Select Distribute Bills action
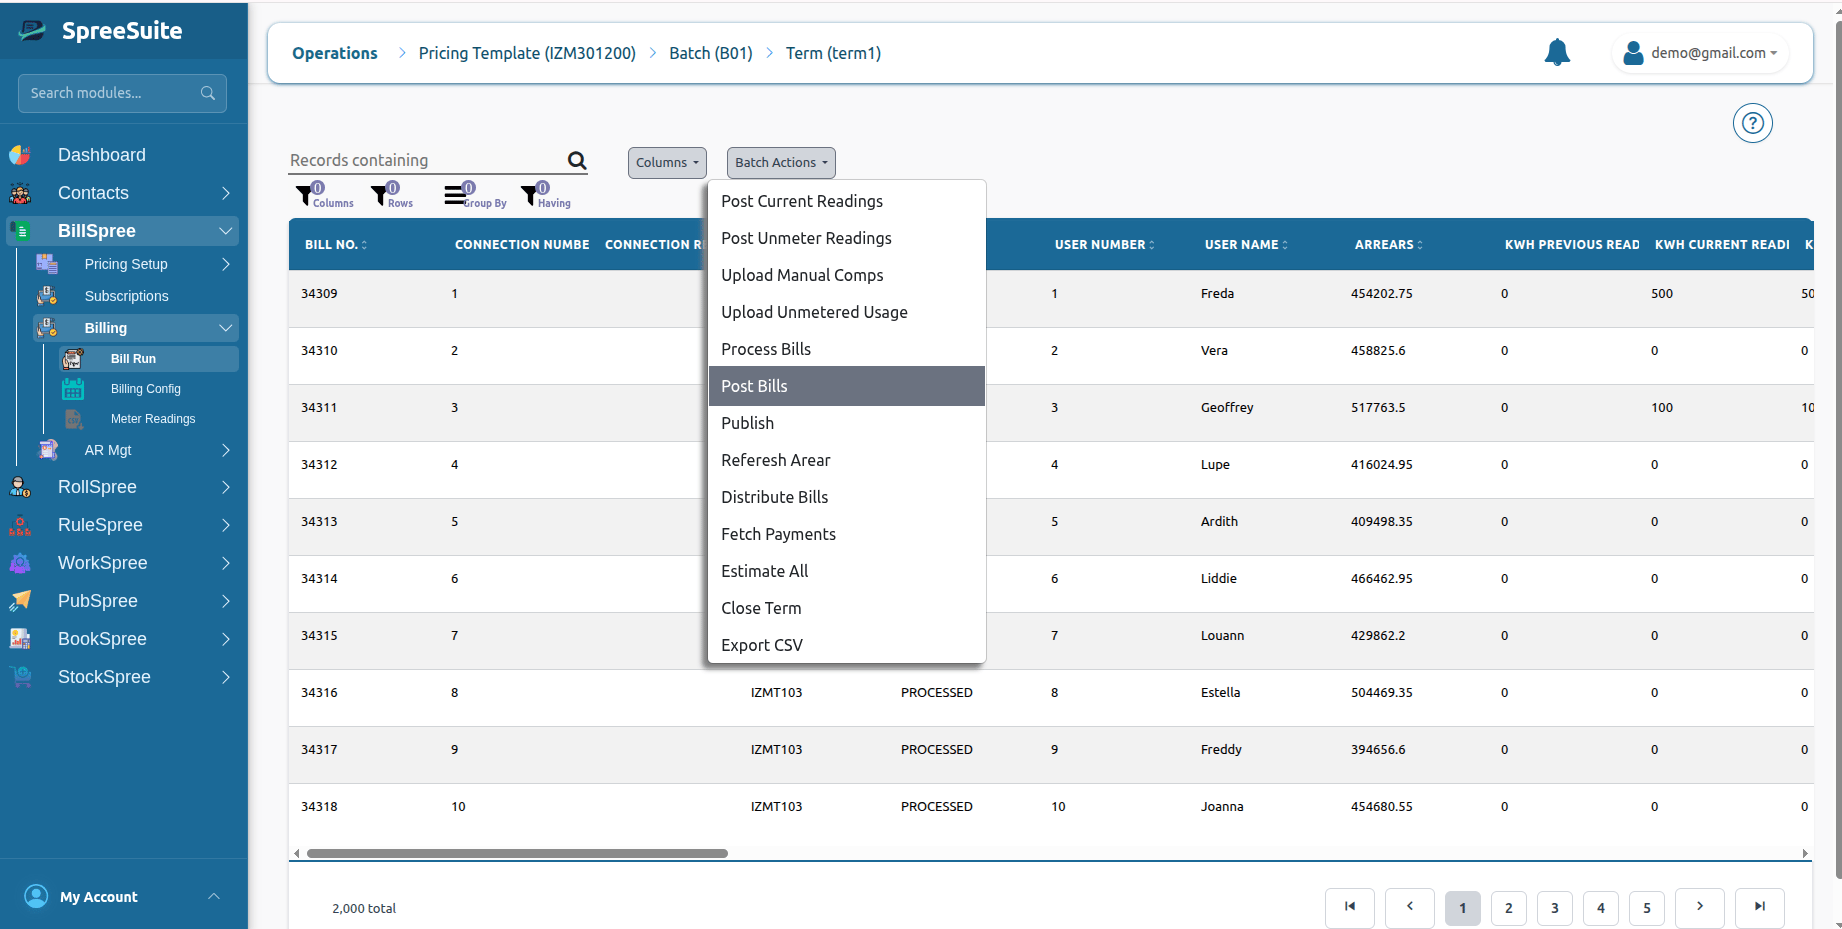 [x=847, y=497]
